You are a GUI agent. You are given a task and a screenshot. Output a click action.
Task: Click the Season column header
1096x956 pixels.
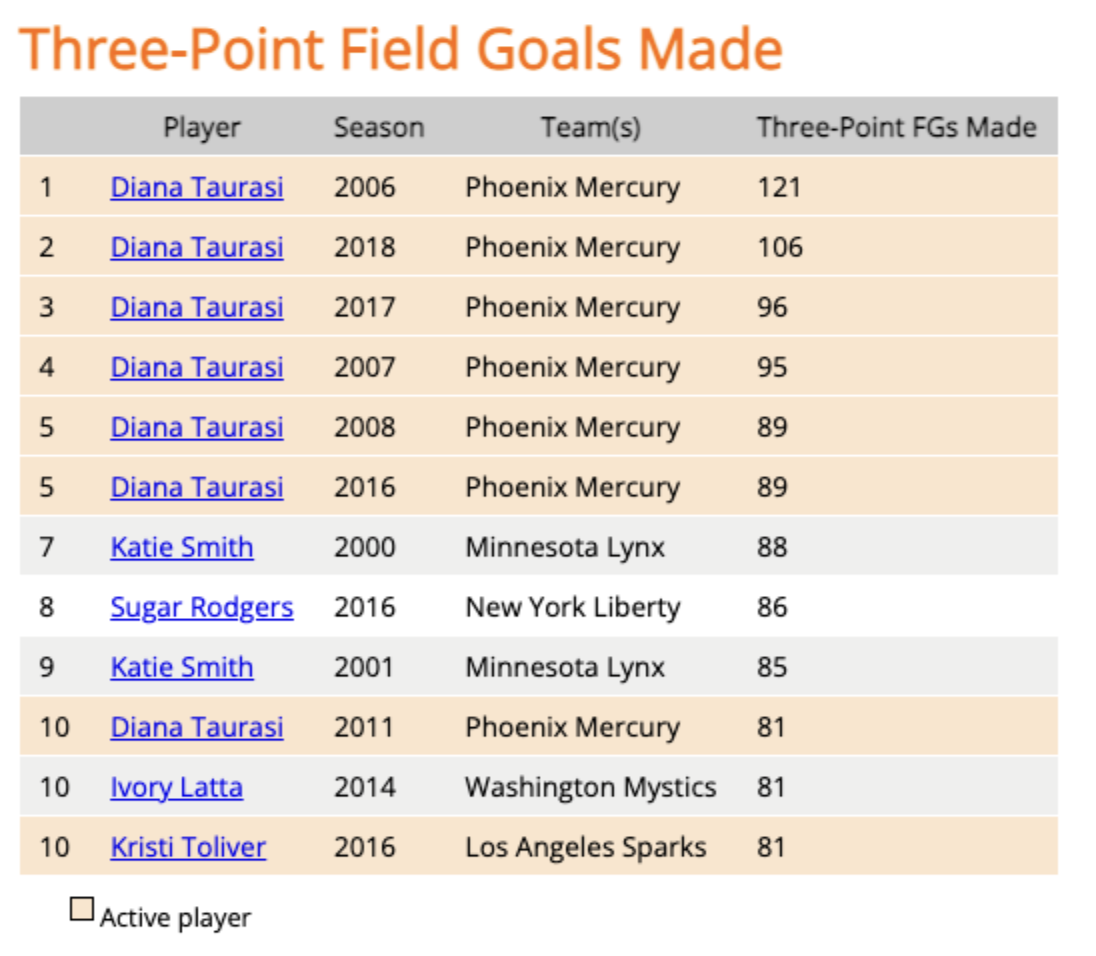coord(378,127)
